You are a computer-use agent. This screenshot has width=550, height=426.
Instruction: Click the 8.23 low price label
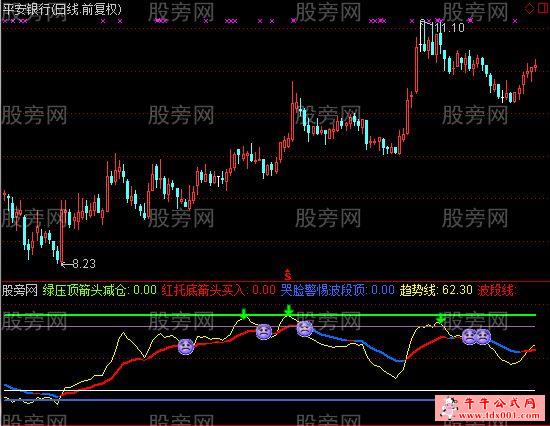tap(84, 264)
